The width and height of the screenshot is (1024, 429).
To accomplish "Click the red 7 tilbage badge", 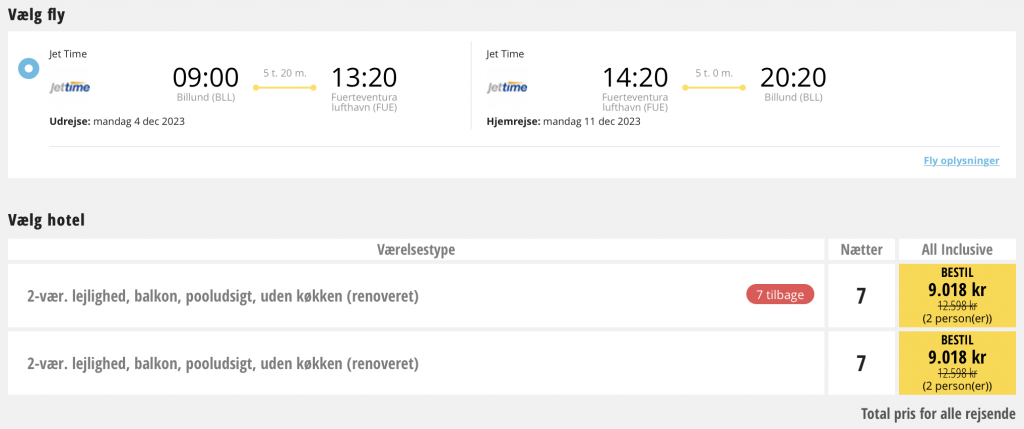I will pos(780,294).
